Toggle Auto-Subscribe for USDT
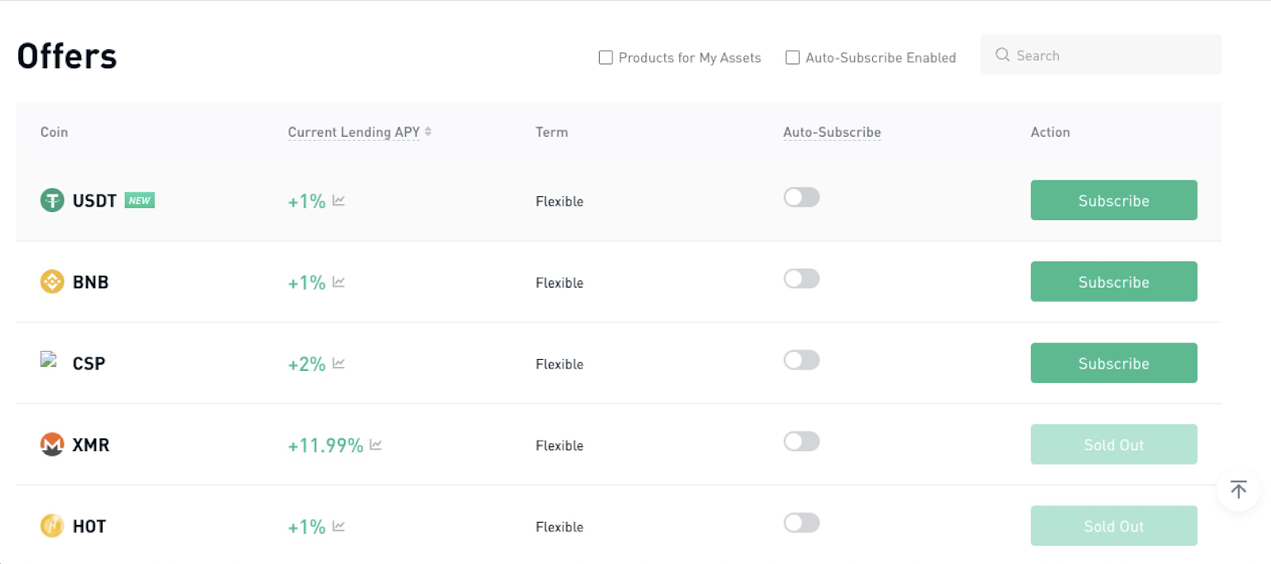 tap(801, 197)
